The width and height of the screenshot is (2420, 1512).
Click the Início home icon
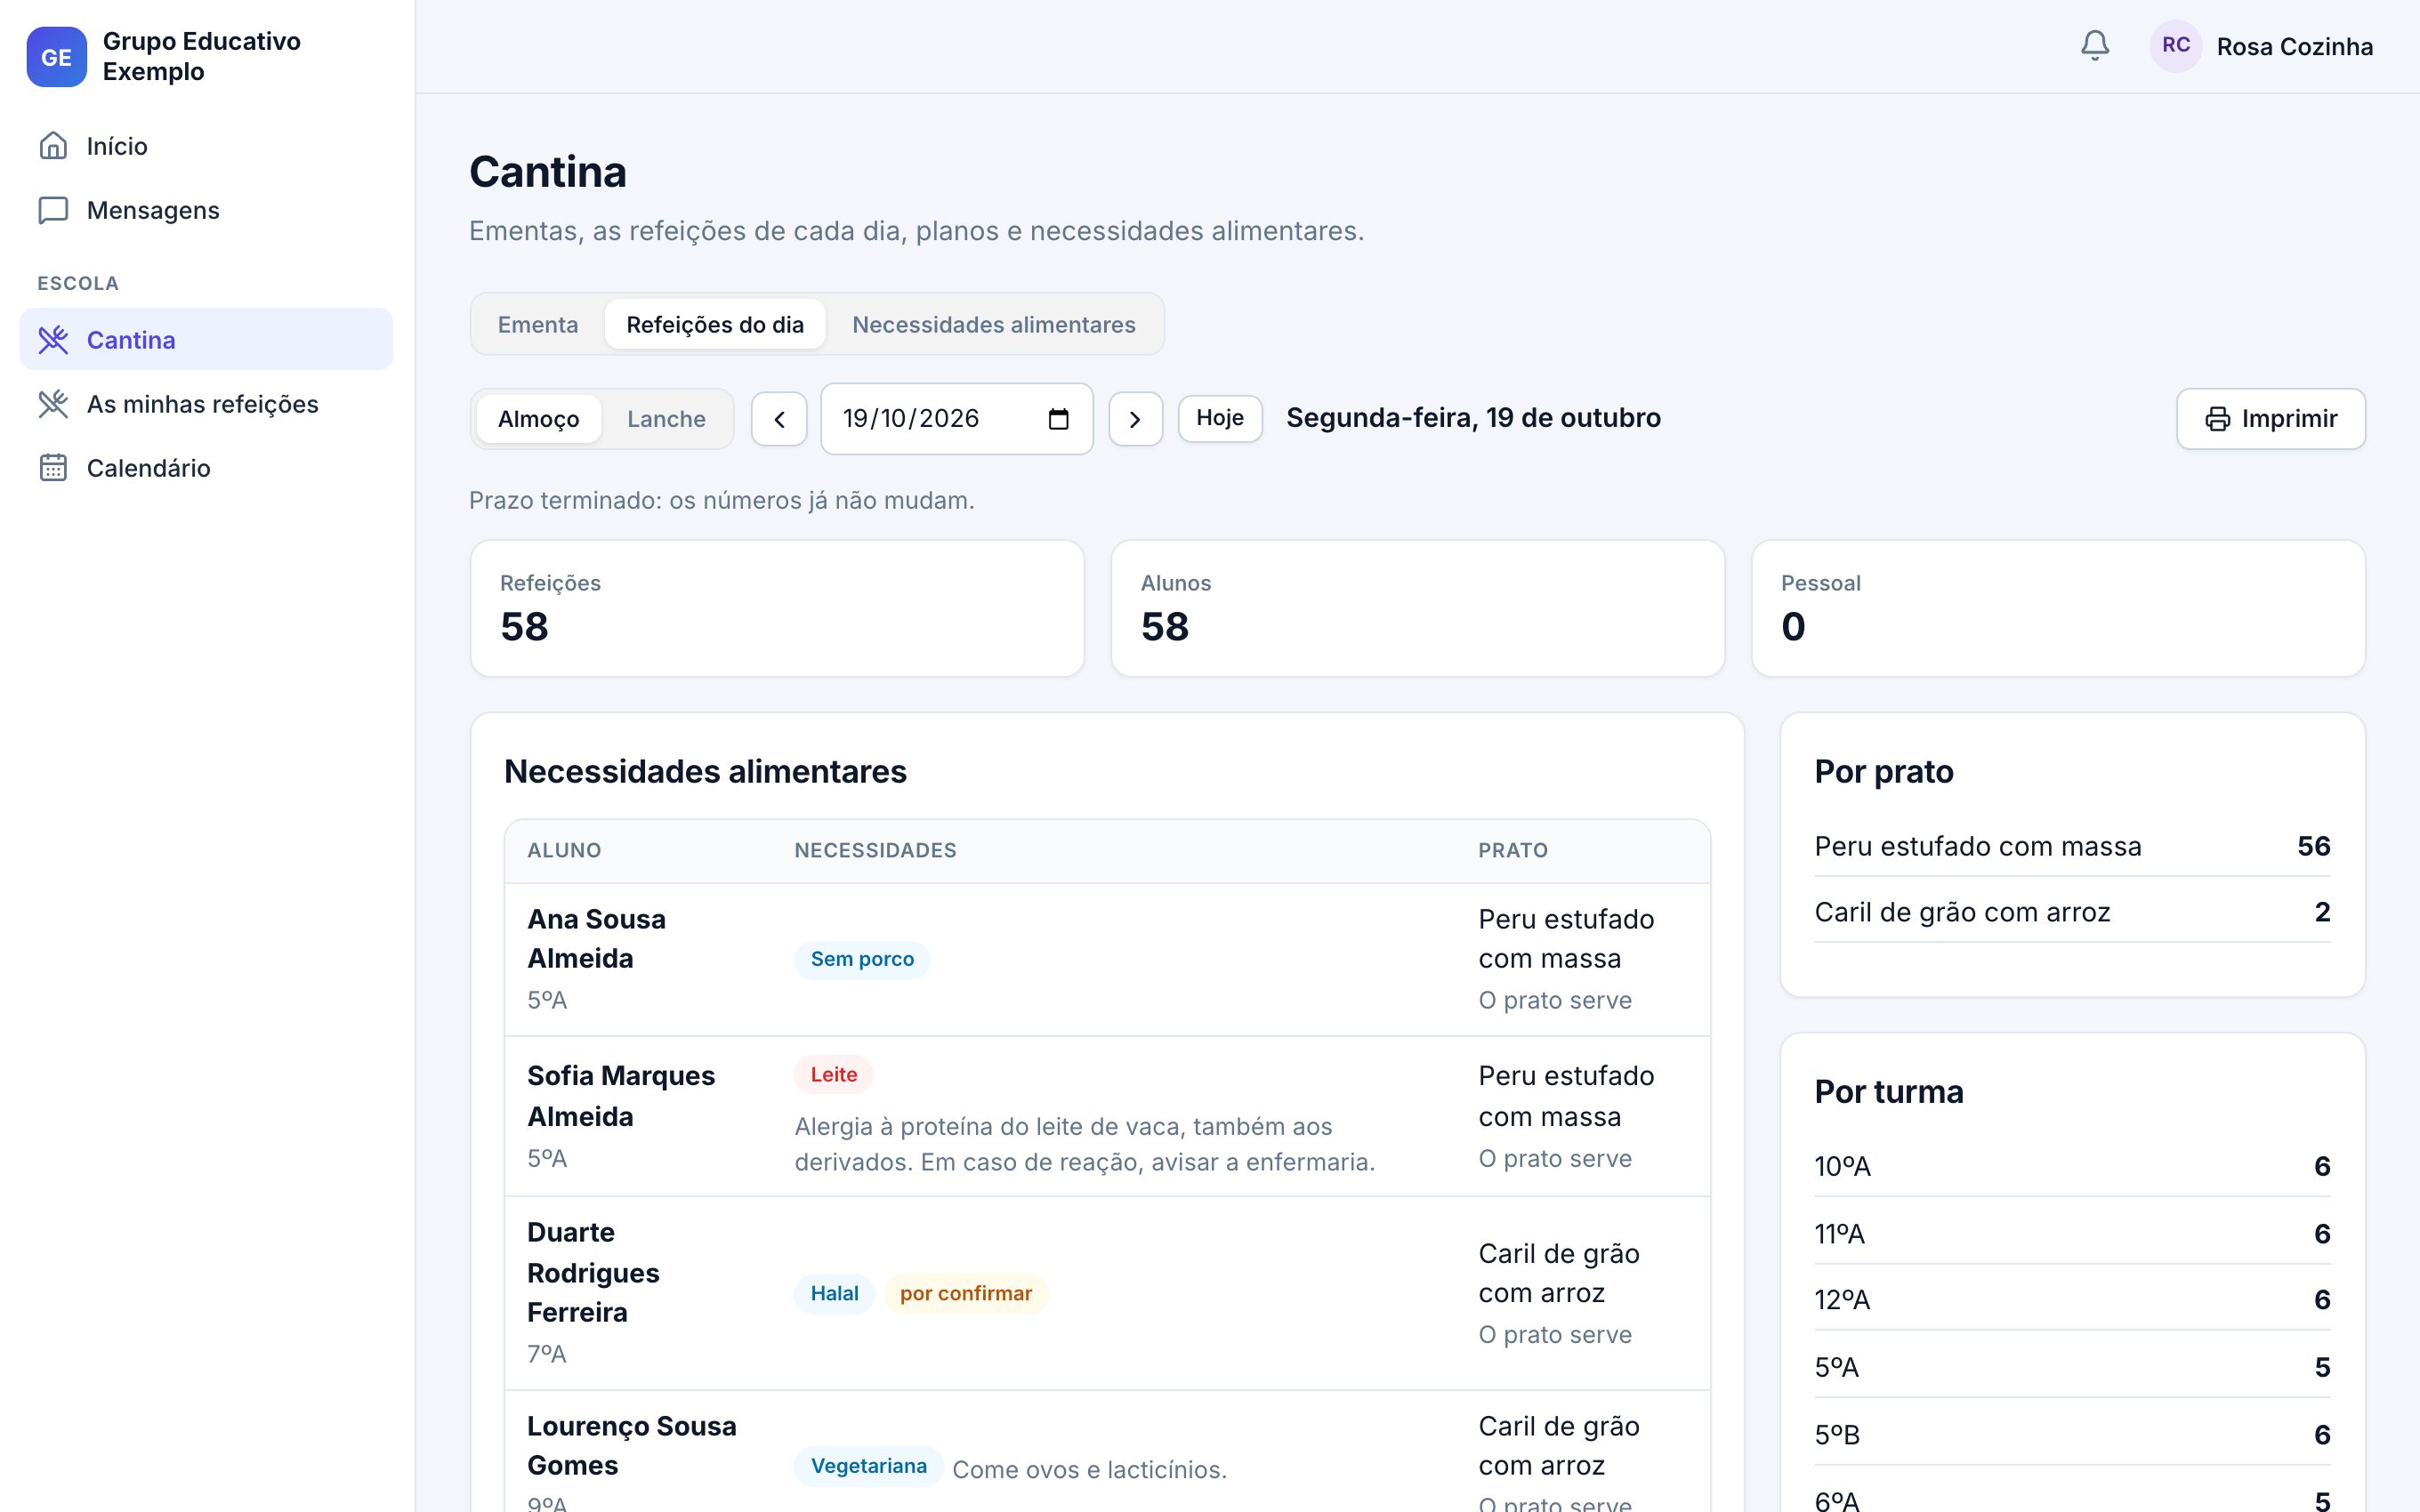[53, 146]
